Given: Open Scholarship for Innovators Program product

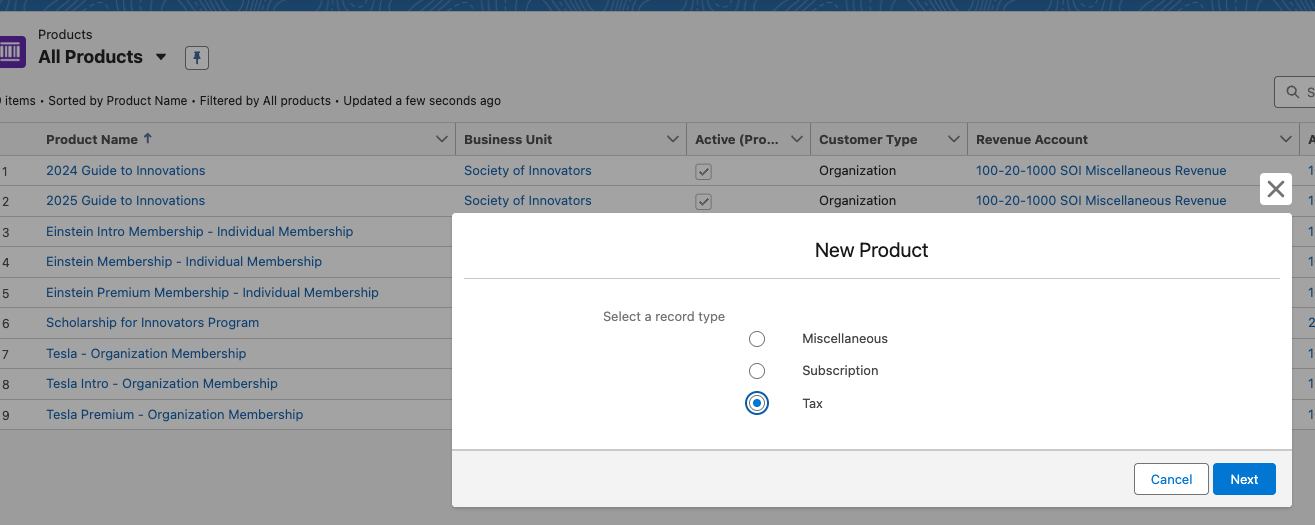Looking at the screenshot, I should click(x=152, y=322).
